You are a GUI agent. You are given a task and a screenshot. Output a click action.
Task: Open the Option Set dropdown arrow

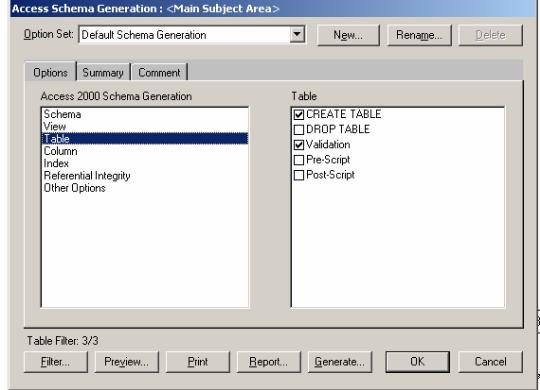coord(297,34)
